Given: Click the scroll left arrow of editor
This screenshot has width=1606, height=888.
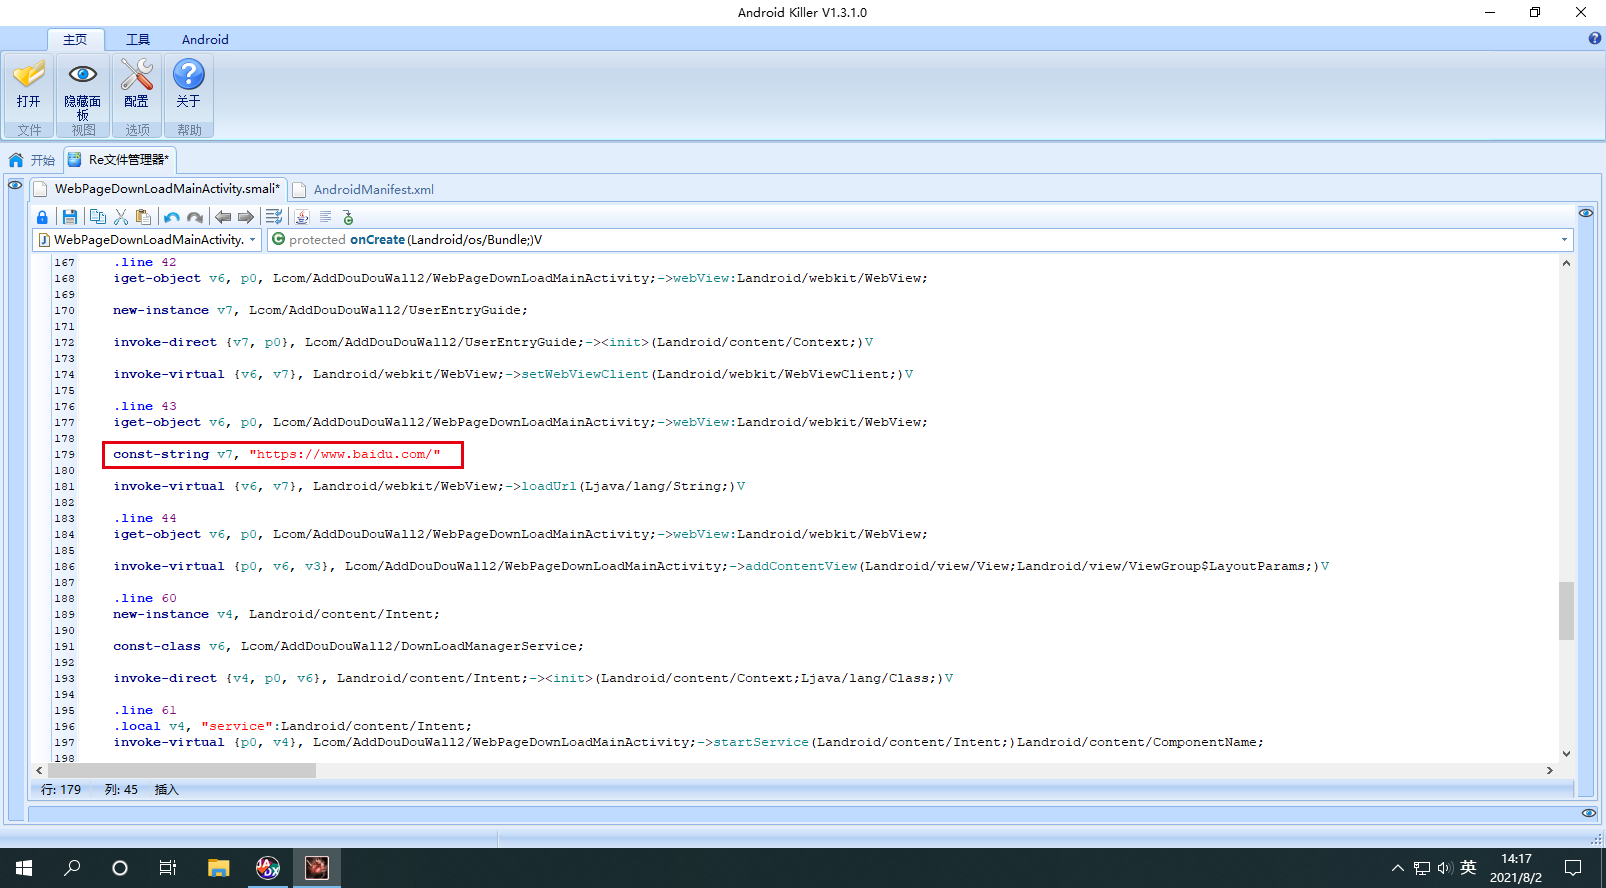Looking at the screenshot, I should tap(39, 770).
